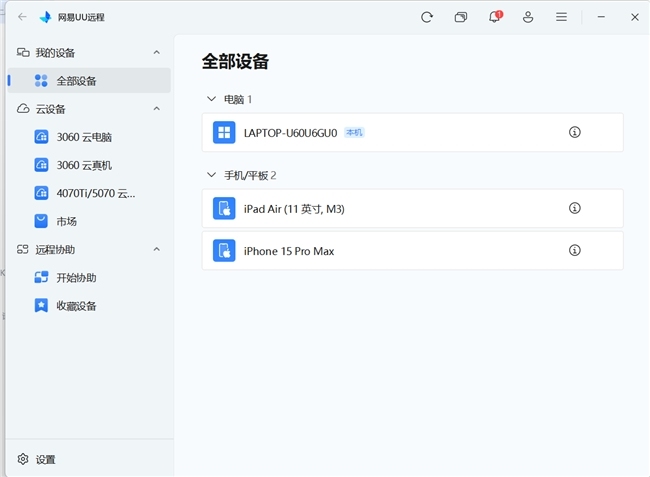Open 开始协助 in the sidebar
This screenshot has width=650, height=477.
tap(89, 277)
